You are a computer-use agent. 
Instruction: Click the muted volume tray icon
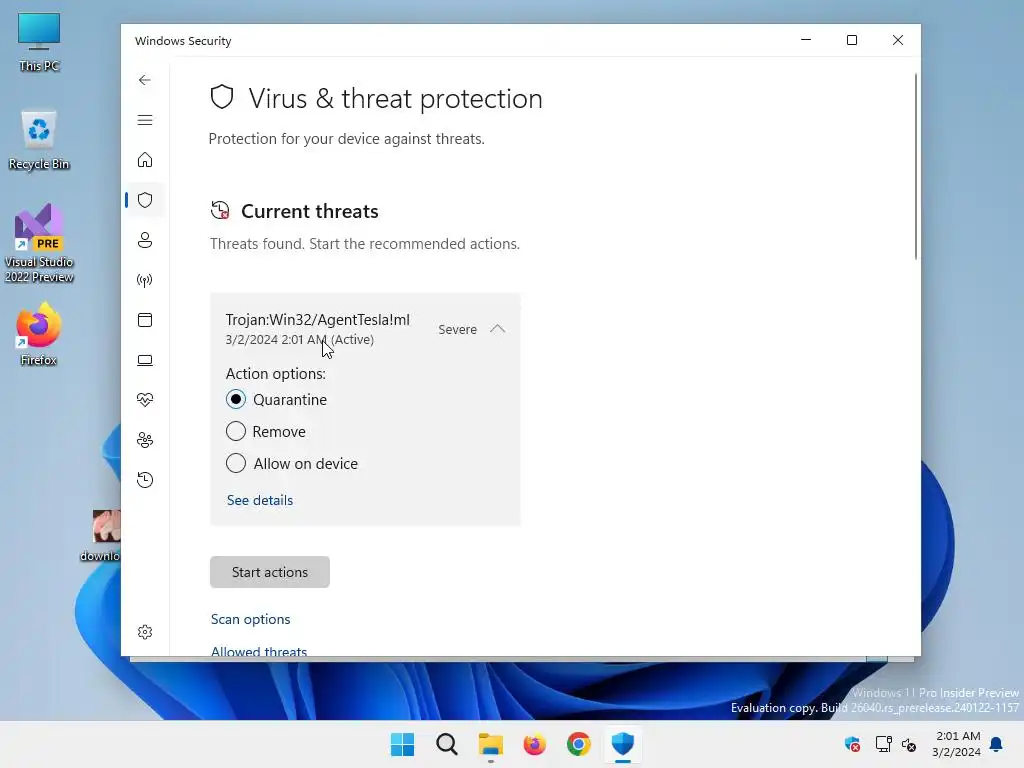point(909,744)
